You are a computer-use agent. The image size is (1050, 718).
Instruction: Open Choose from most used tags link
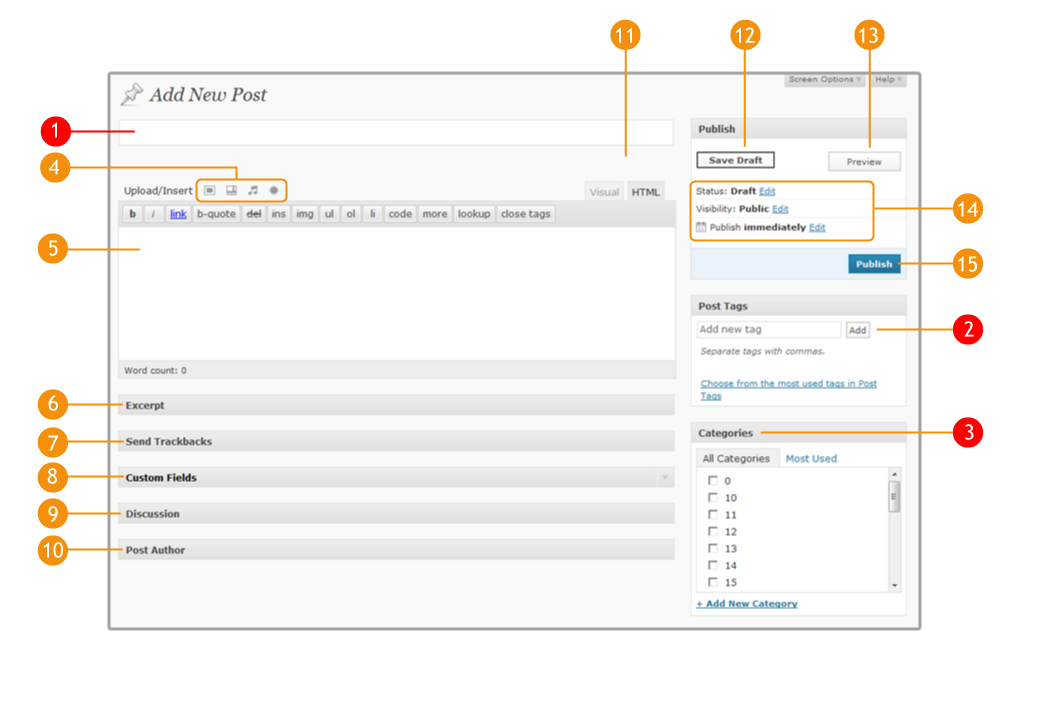click(x=788, y=389)
